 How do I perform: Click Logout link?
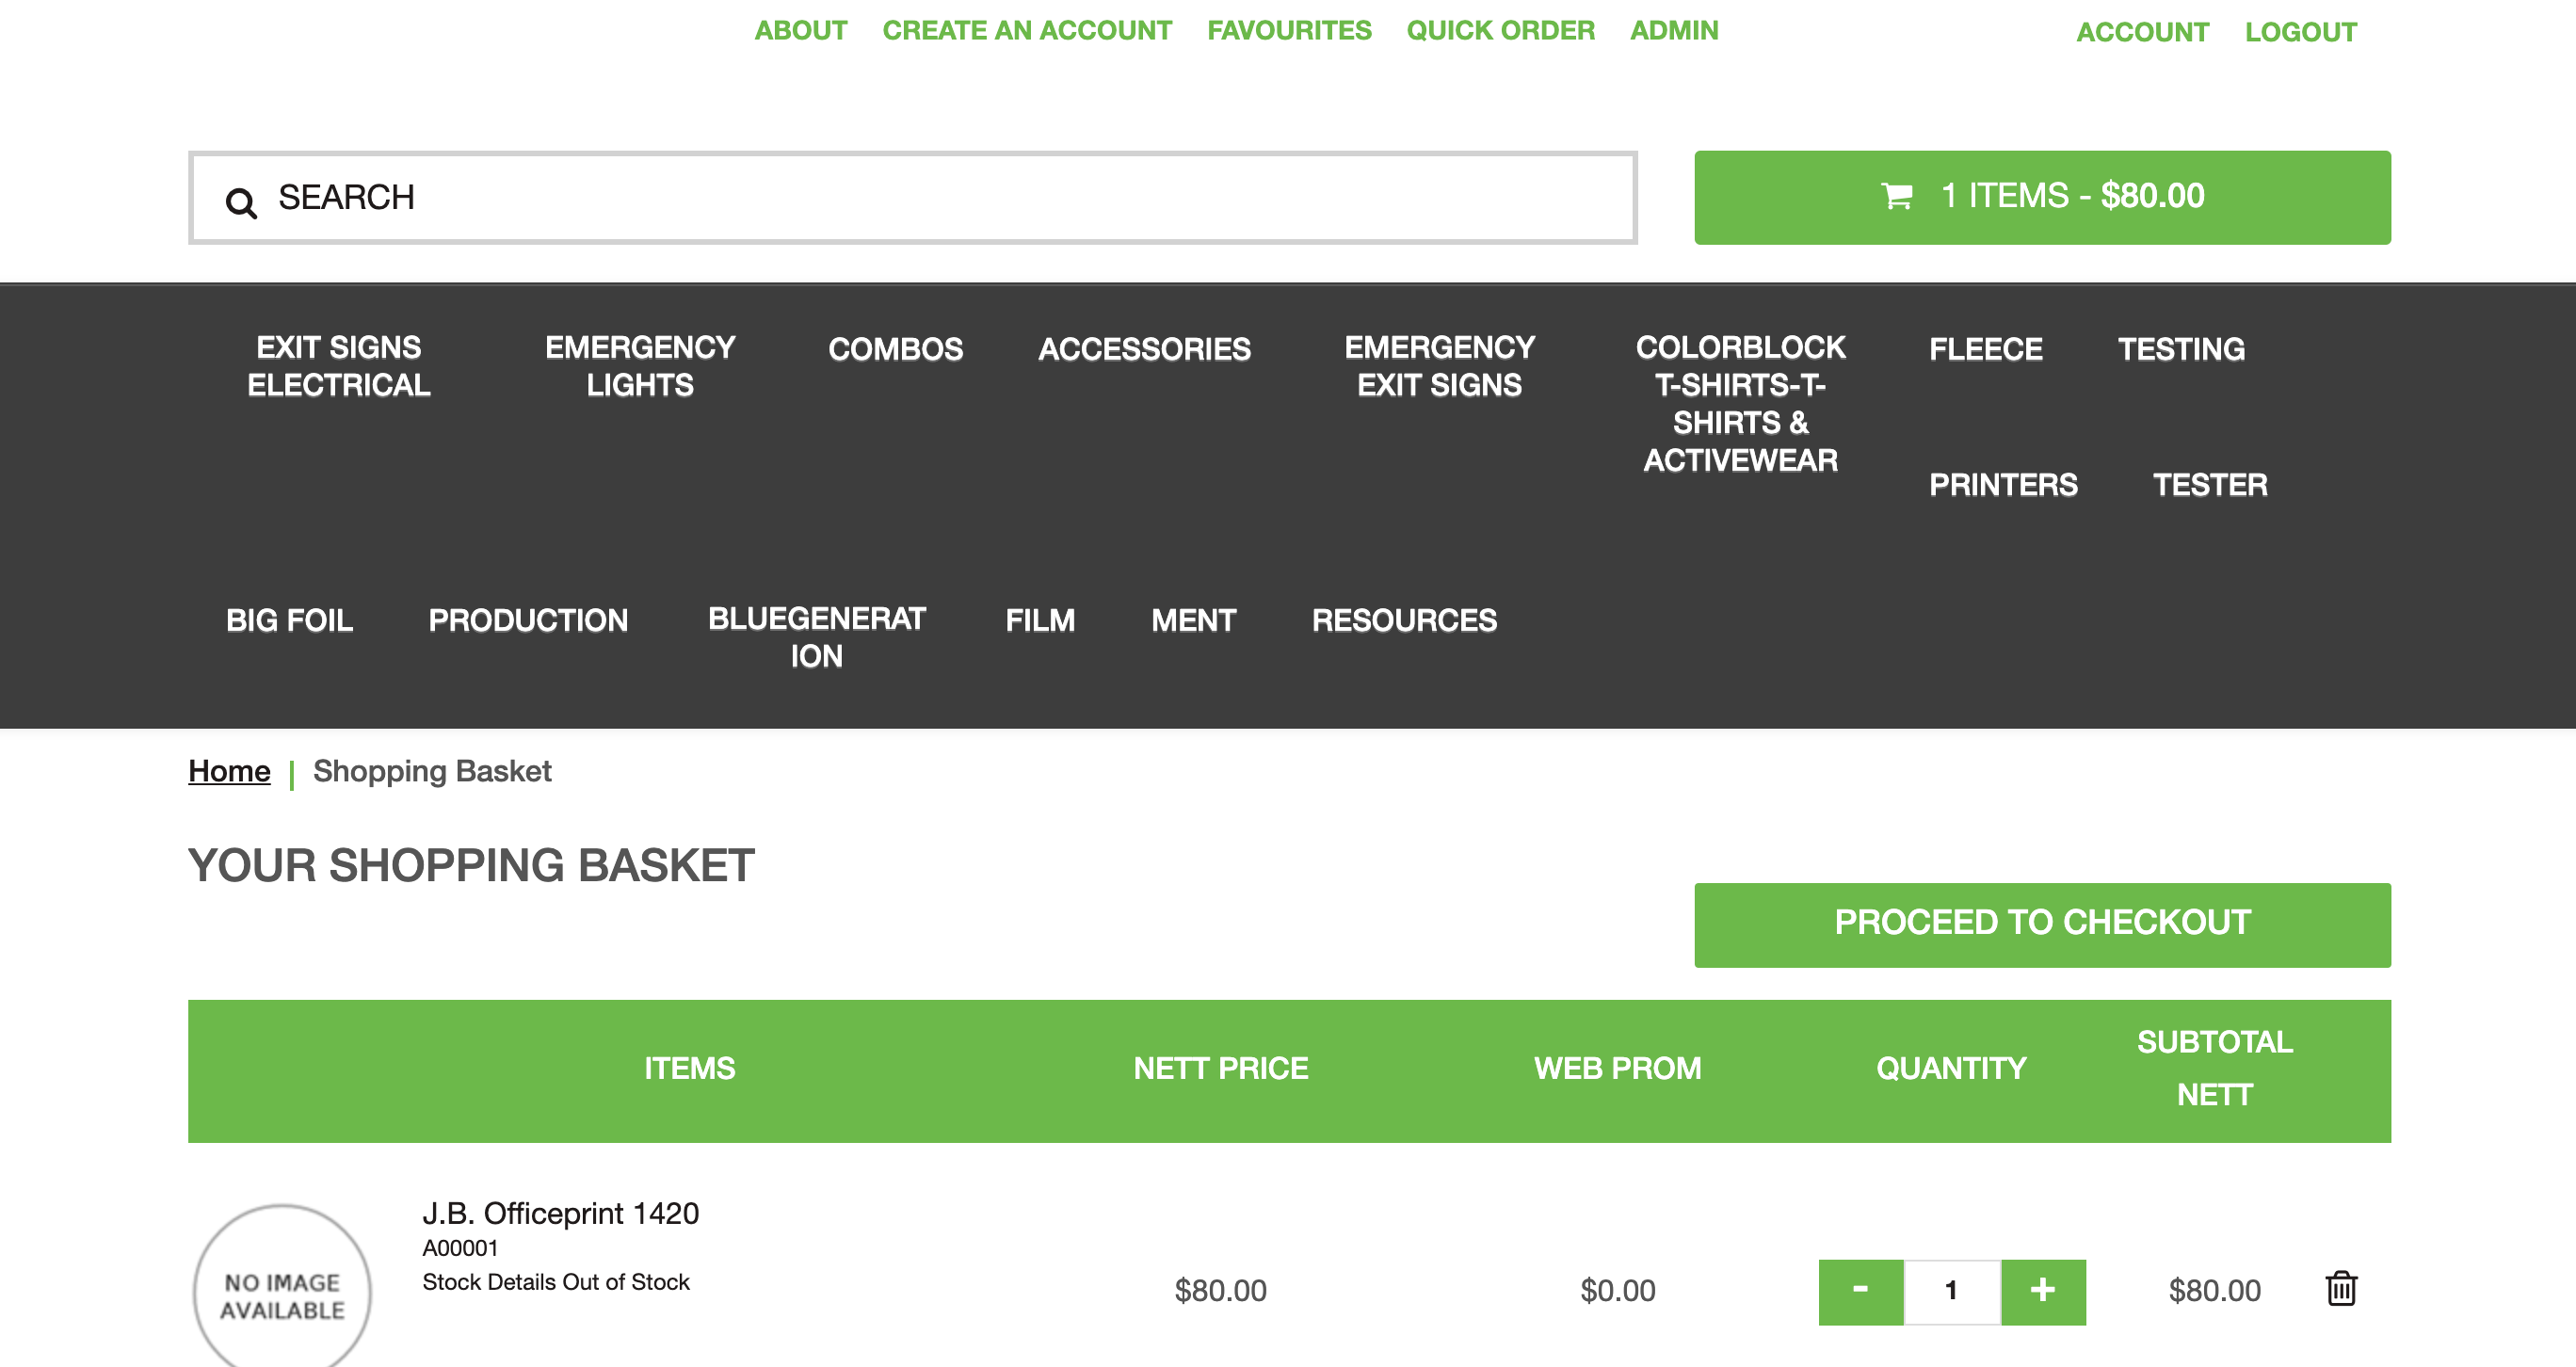[2300, 32]
